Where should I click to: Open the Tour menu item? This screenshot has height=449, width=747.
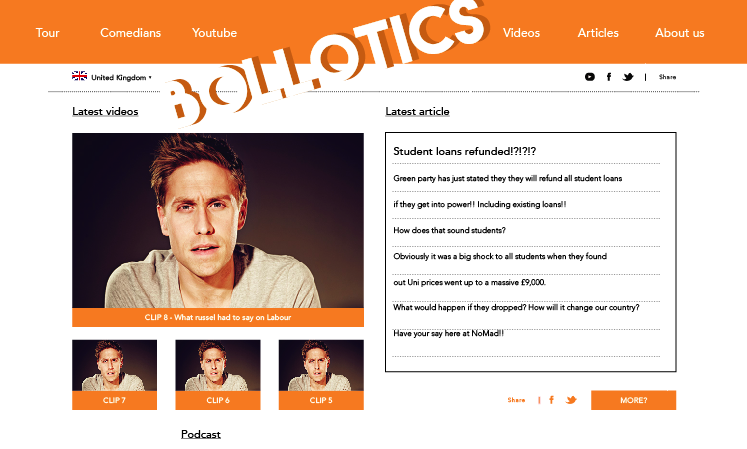pos(47,33)
